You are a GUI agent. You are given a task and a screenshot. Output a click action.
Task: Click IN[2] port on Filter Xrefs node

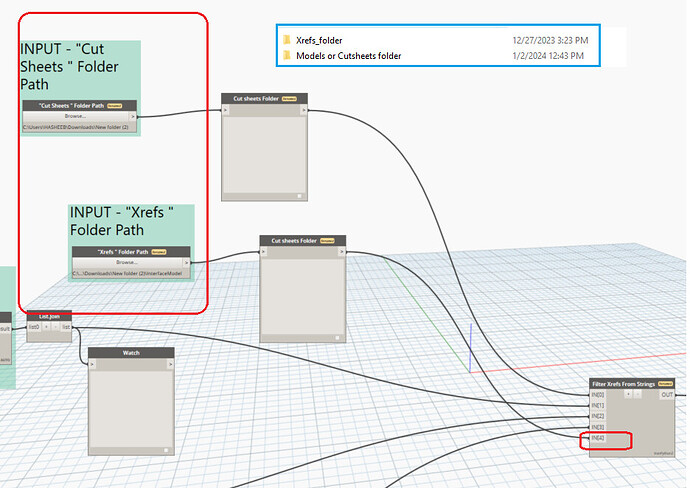coord(598,416)
